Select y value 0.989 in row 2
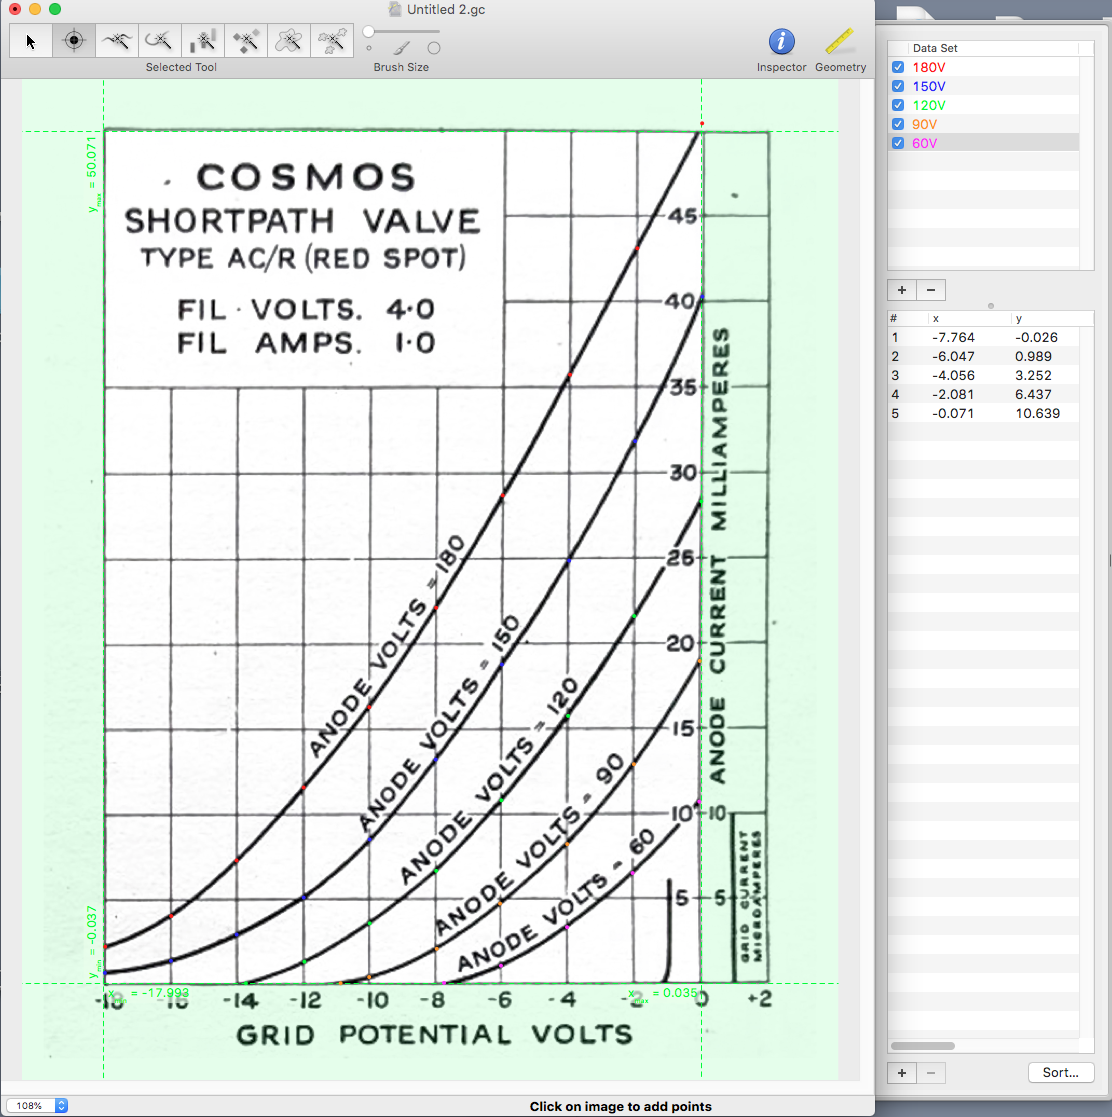The width and height of the screenshot is (1112, 1117). click(1033, 356)
